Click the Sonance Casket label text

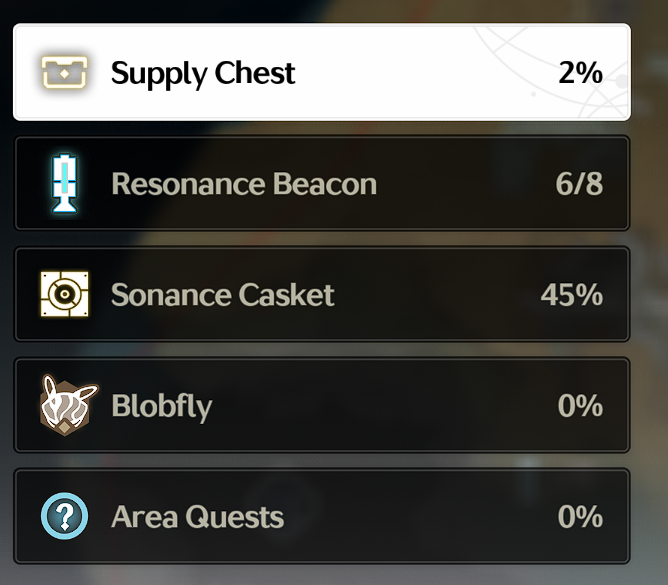(222, 294)
